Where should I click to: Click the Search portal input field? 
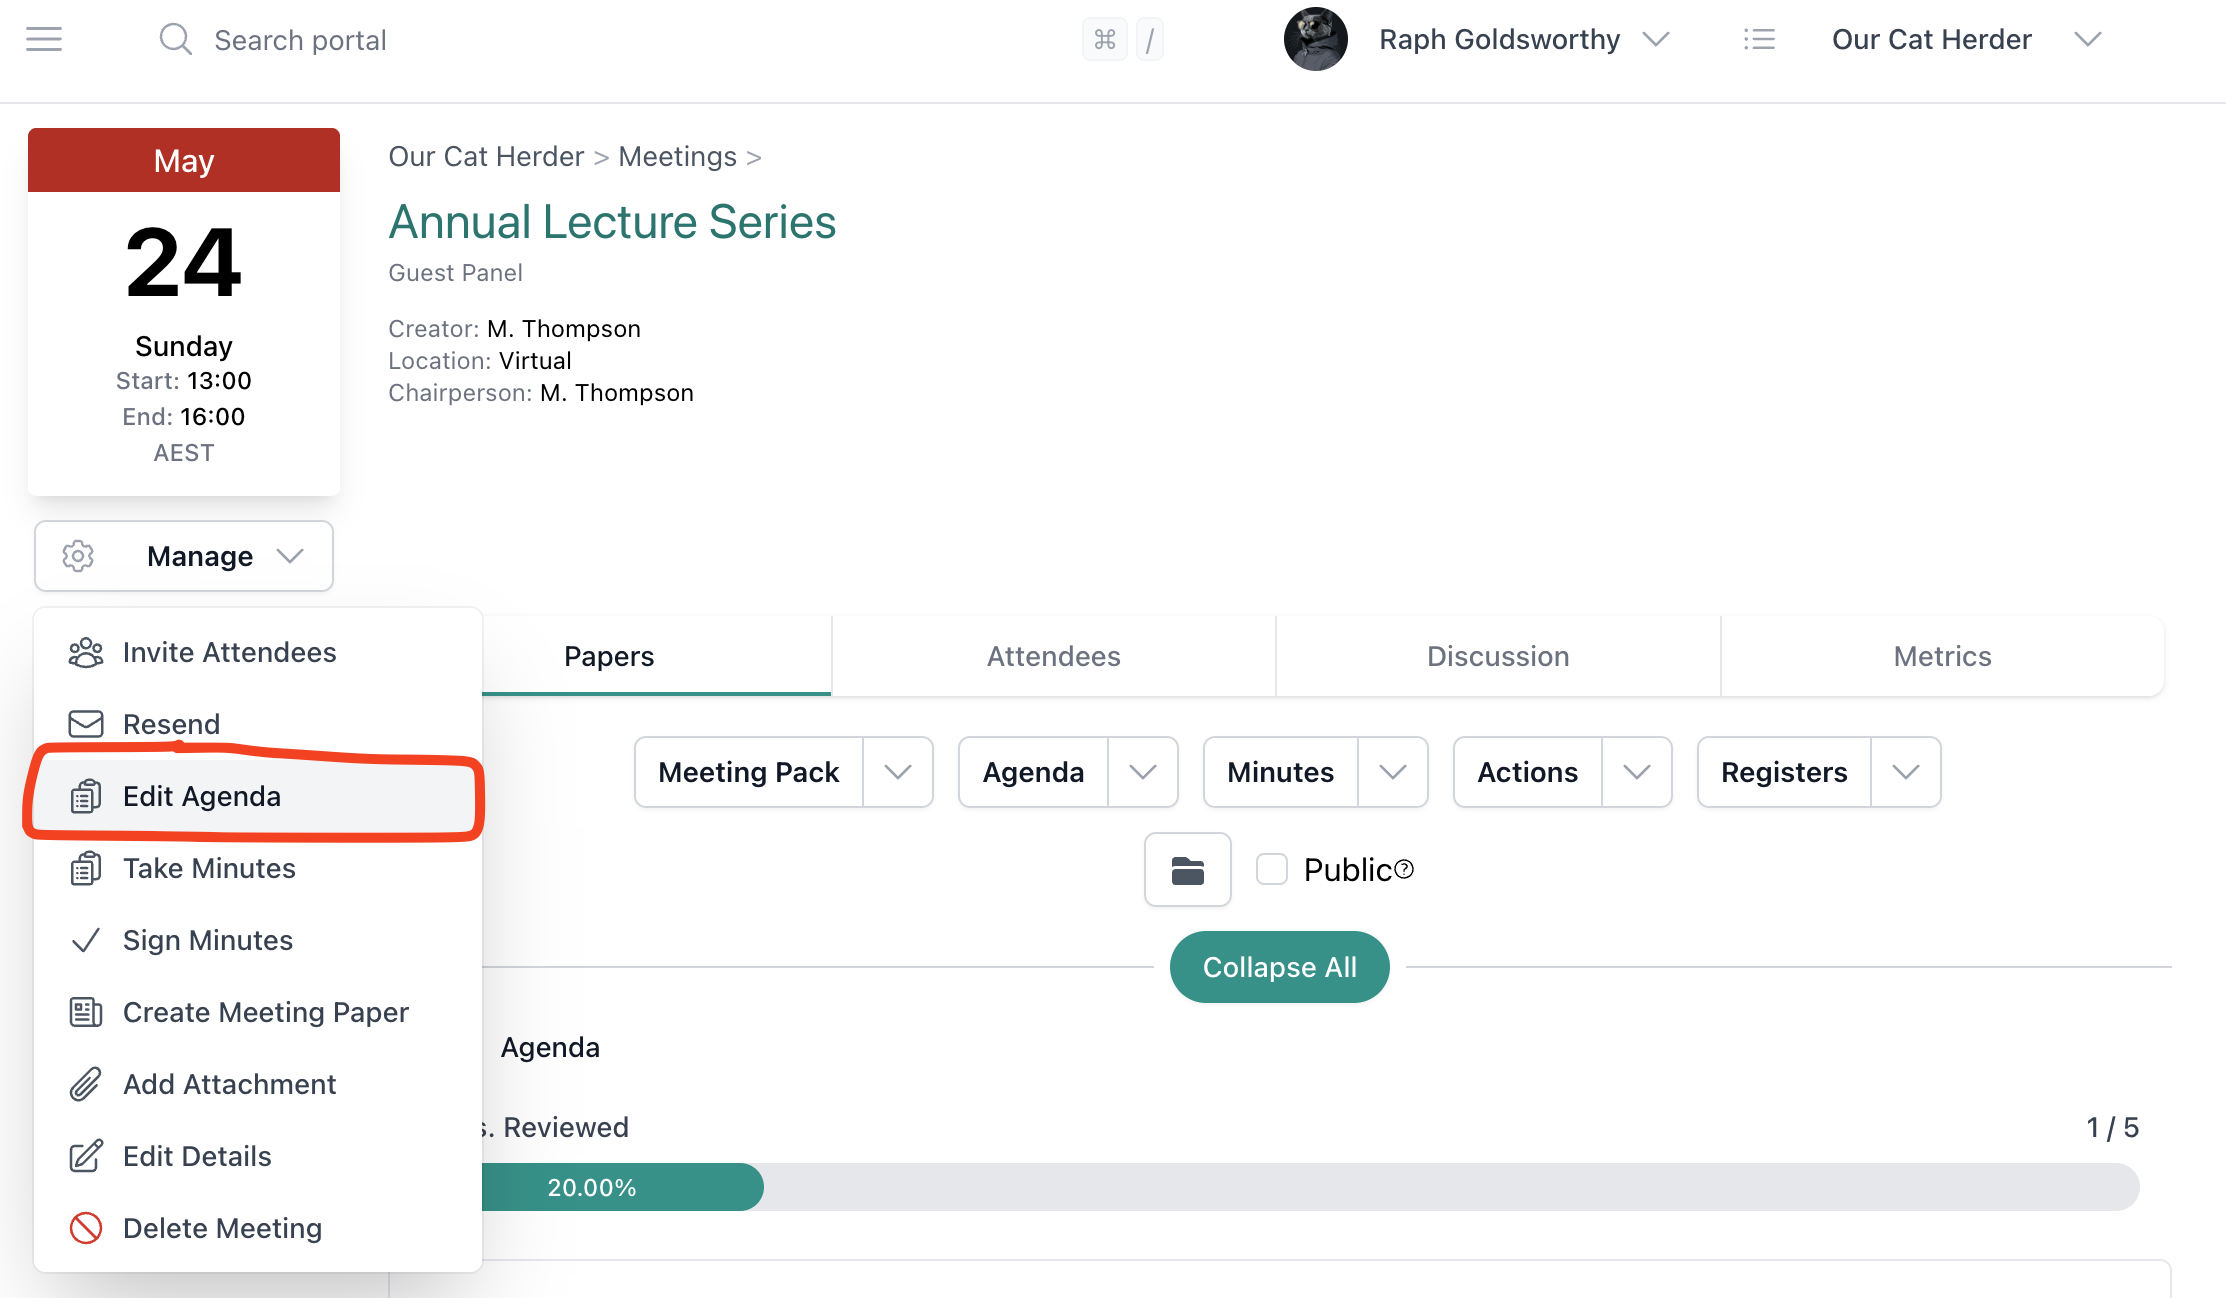point(300,39)
